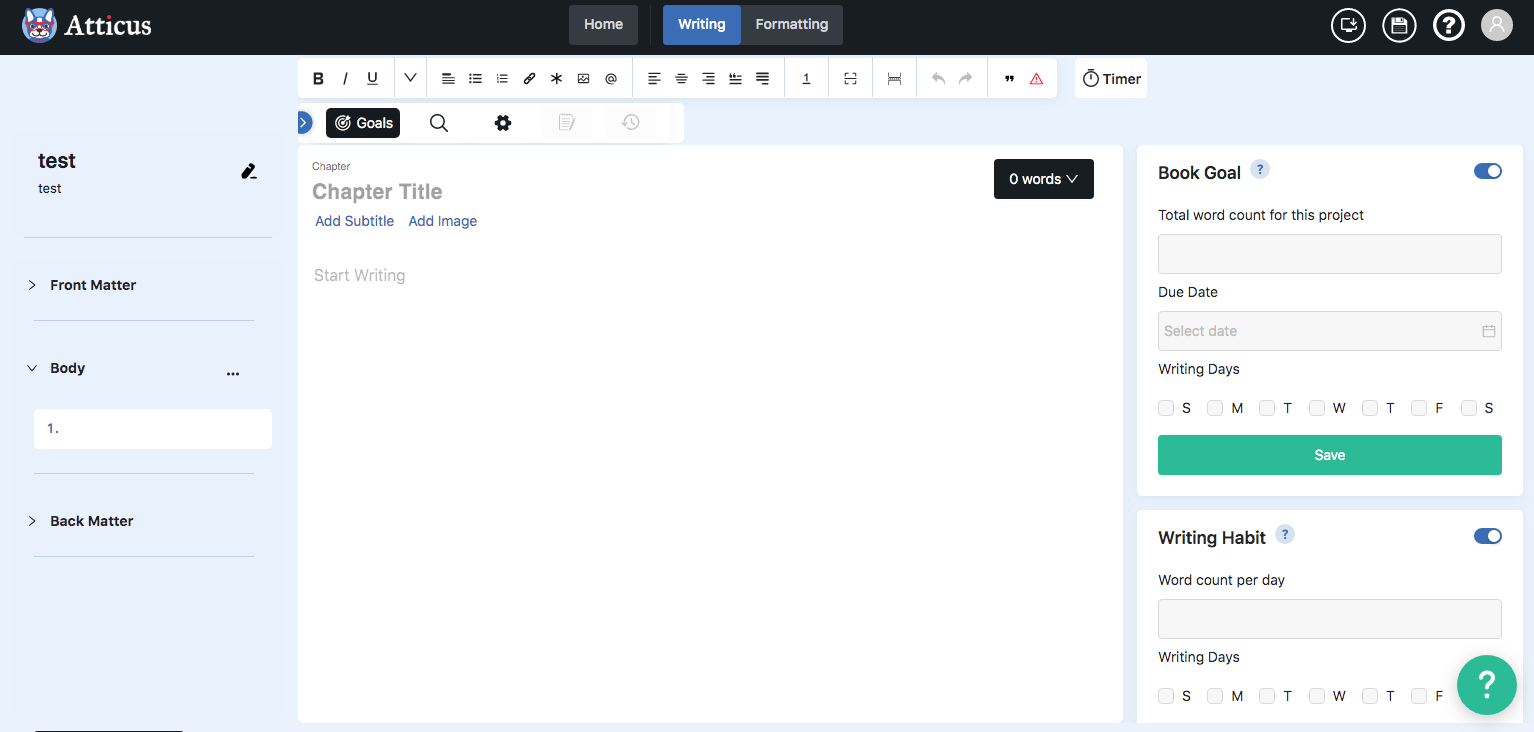Screen dimensions: 1534x732
Task: Open the 0 words count dropdown
Action: 1043,179
